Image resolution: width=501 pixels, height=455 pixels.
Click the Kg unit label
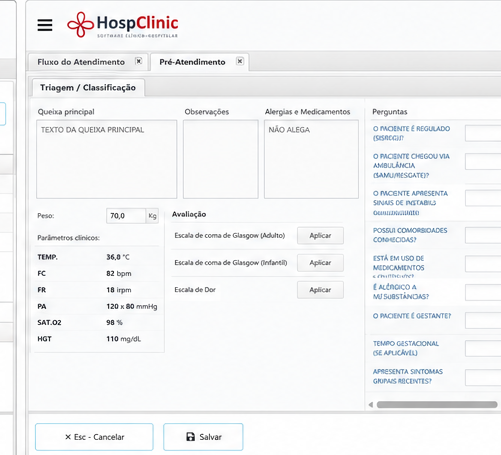coord(152,216)
